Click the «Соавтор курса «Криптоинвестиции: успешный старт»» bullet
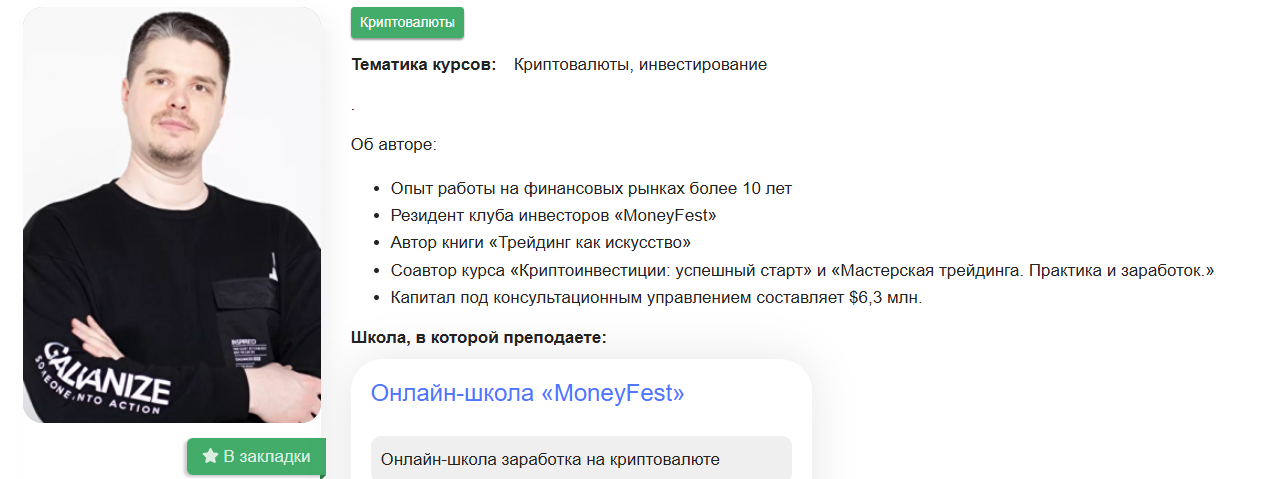Image resolution: width=1283 pixels, height=479 pixels. pyautogui.click(x=598, y=270)
